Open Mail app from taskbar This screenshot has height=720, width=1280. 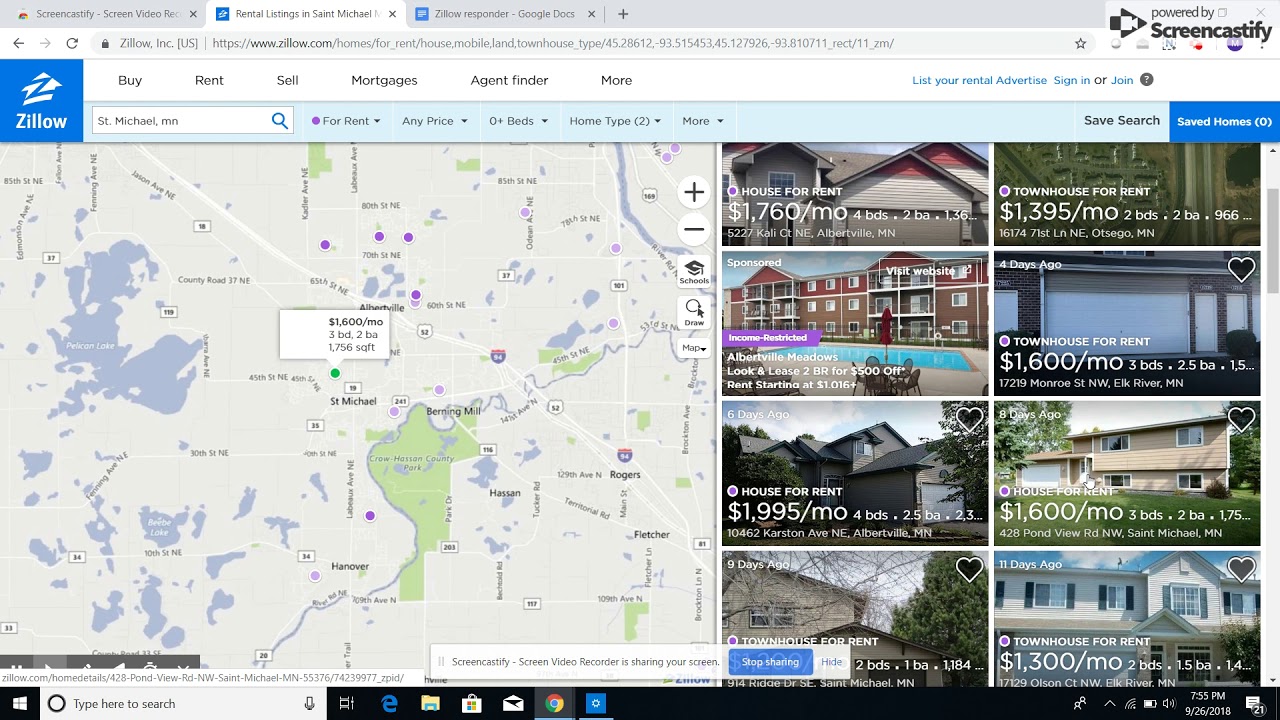tap(513, 704)
